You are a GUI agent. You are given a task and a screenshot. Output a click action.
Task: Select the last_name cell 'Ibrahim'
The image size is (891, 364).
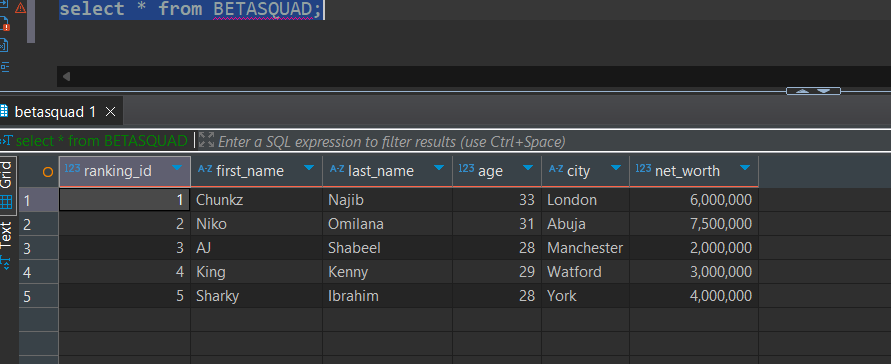(x=388, y=296)
